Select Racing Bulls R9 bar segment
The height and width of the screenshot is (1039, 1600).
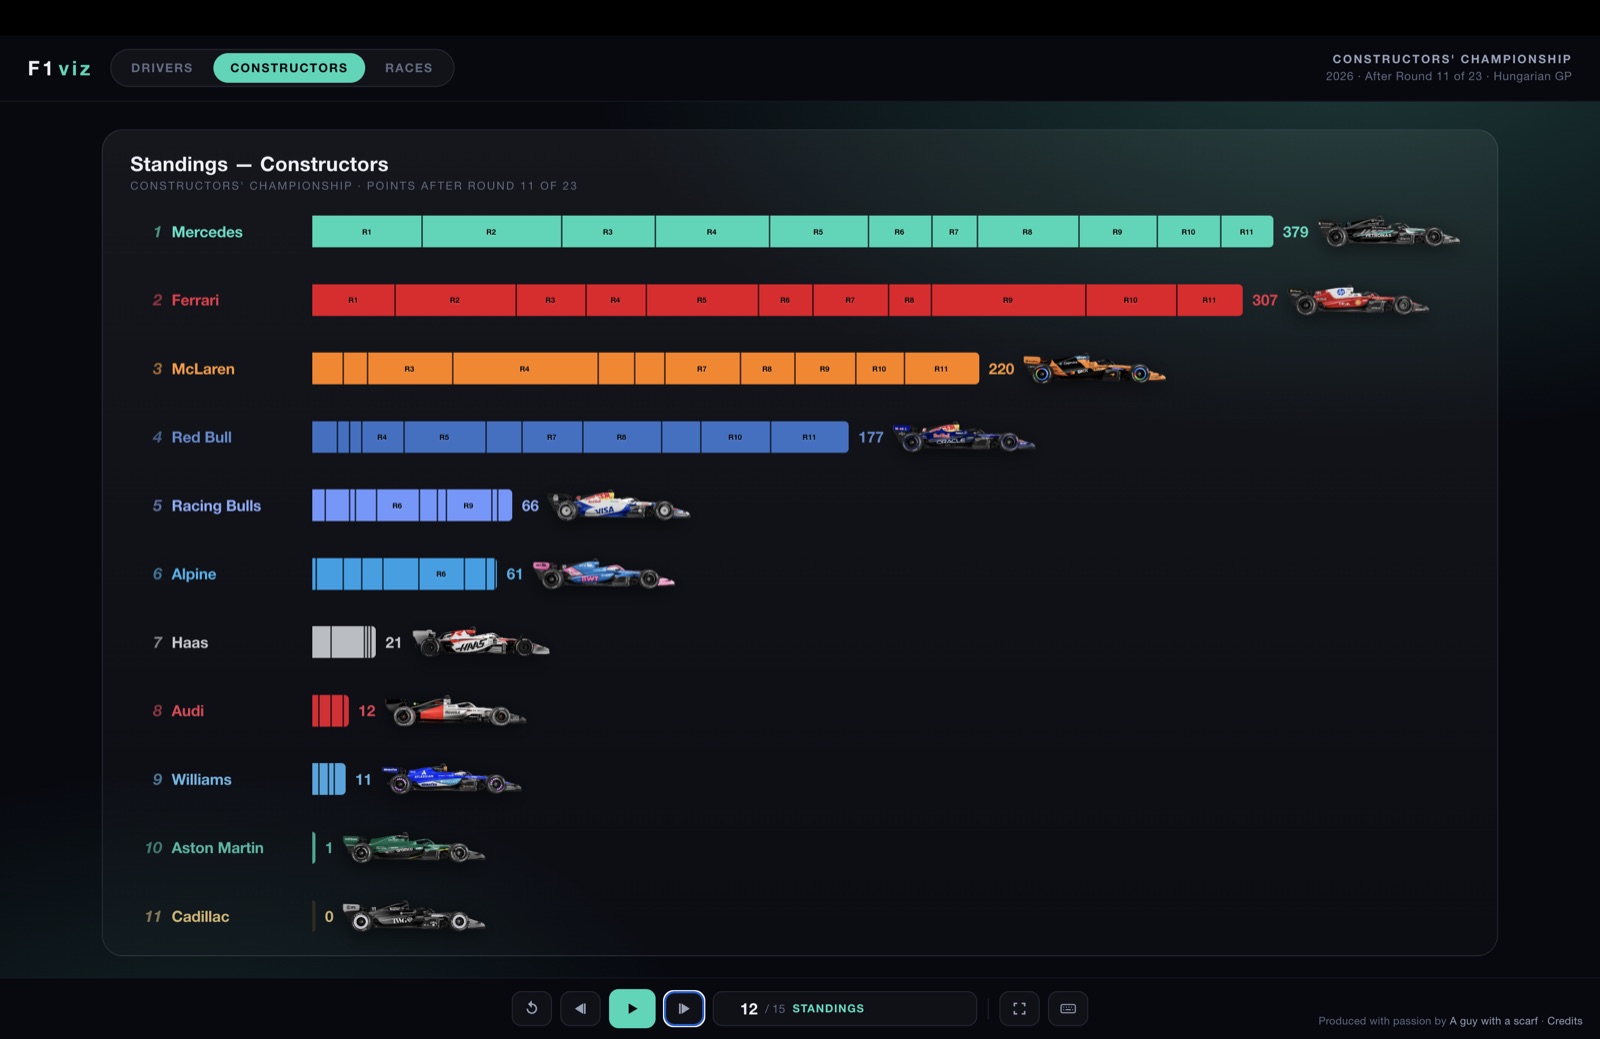point(469,506)
